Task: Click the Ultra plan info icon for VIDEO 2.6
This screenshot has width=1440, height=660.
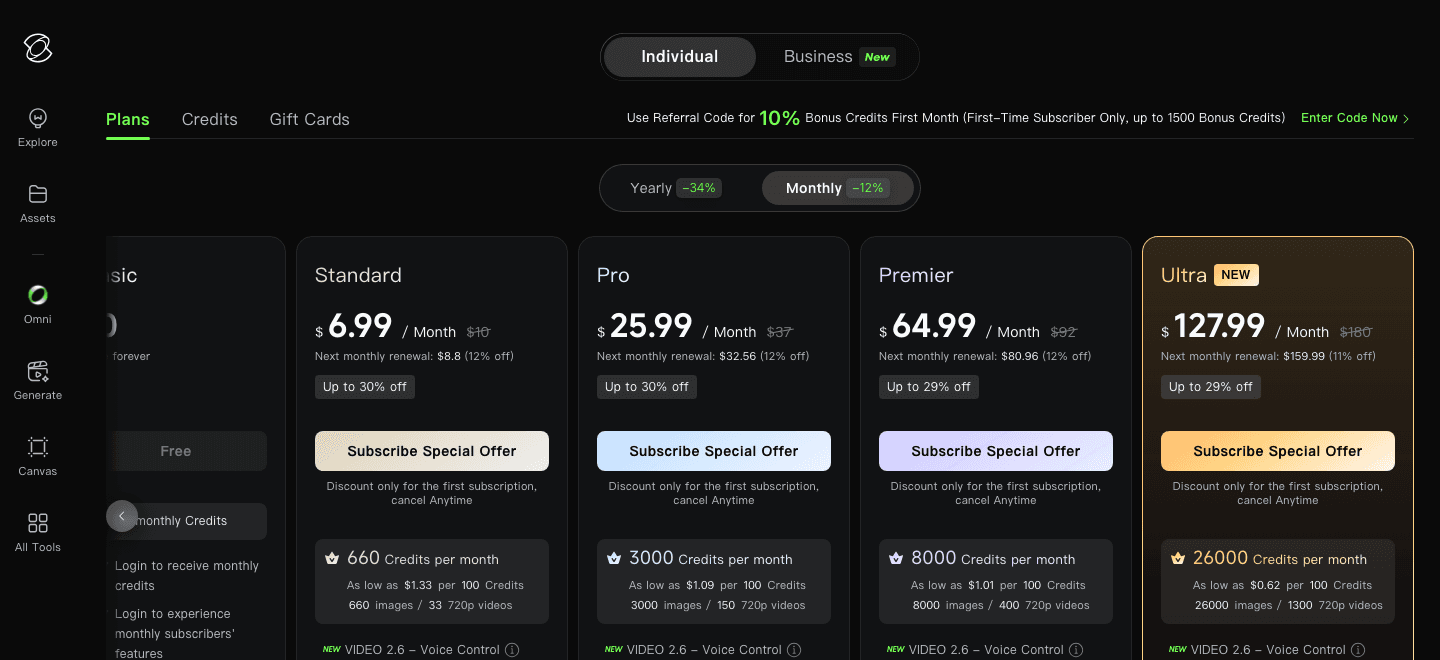Action: (x=1358, y=650)
